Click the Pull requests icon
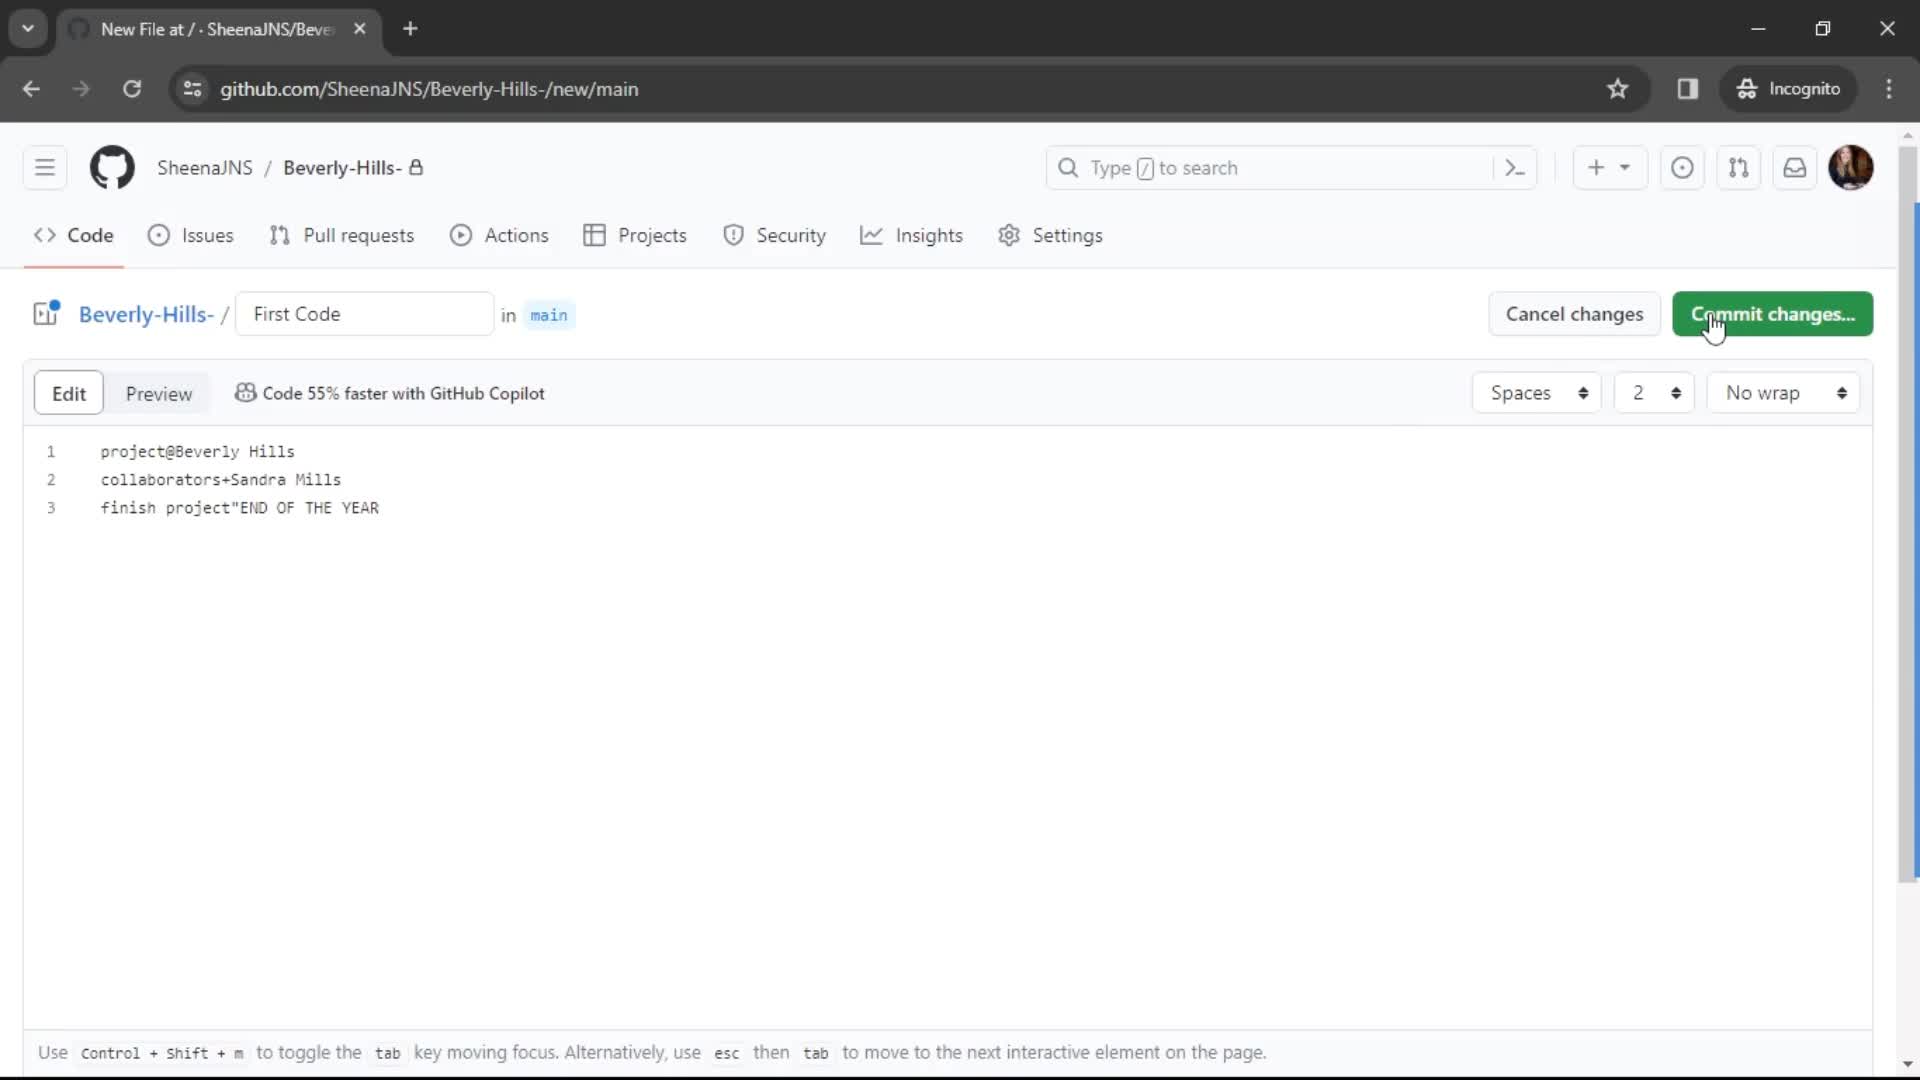Image resolution: width=1920 pixels, height=1080 pixels. (x=278, y=235)
